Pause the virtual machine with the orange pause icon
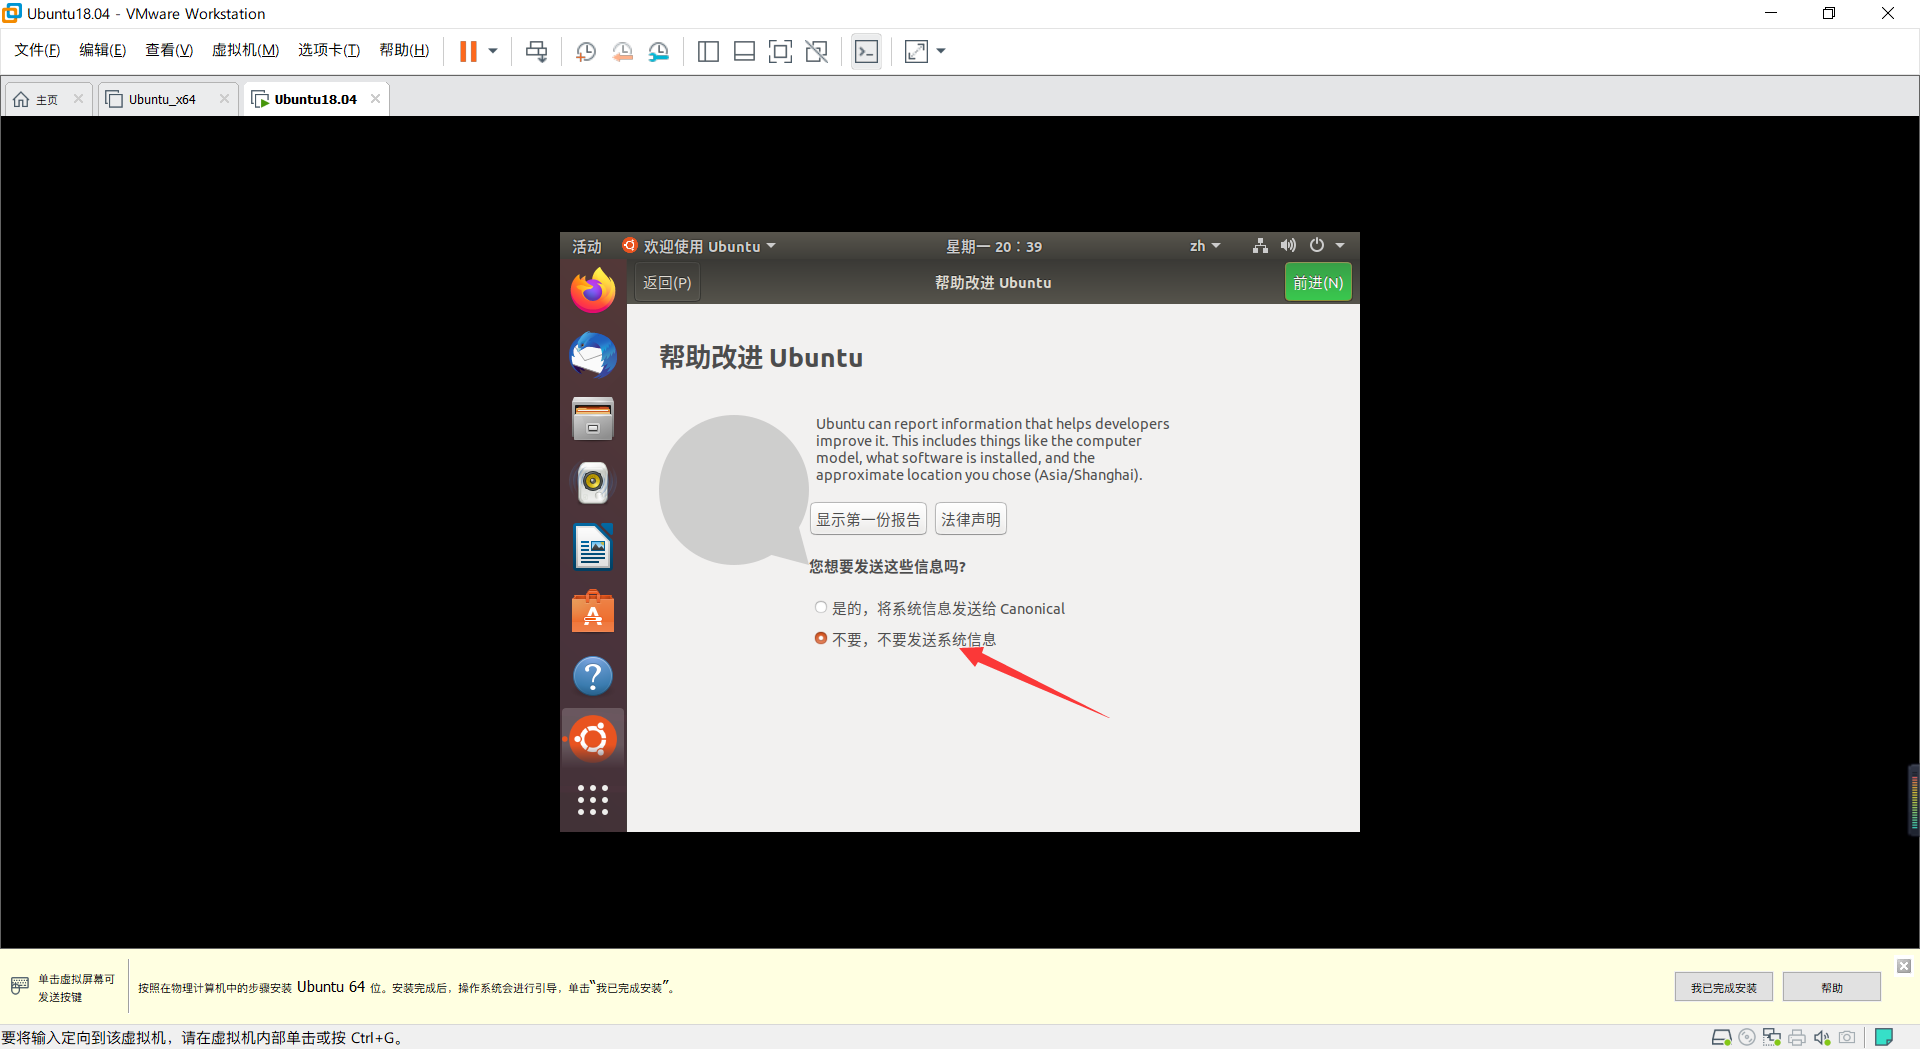The image size is (1920, 1049). click(x=468, y=51)
